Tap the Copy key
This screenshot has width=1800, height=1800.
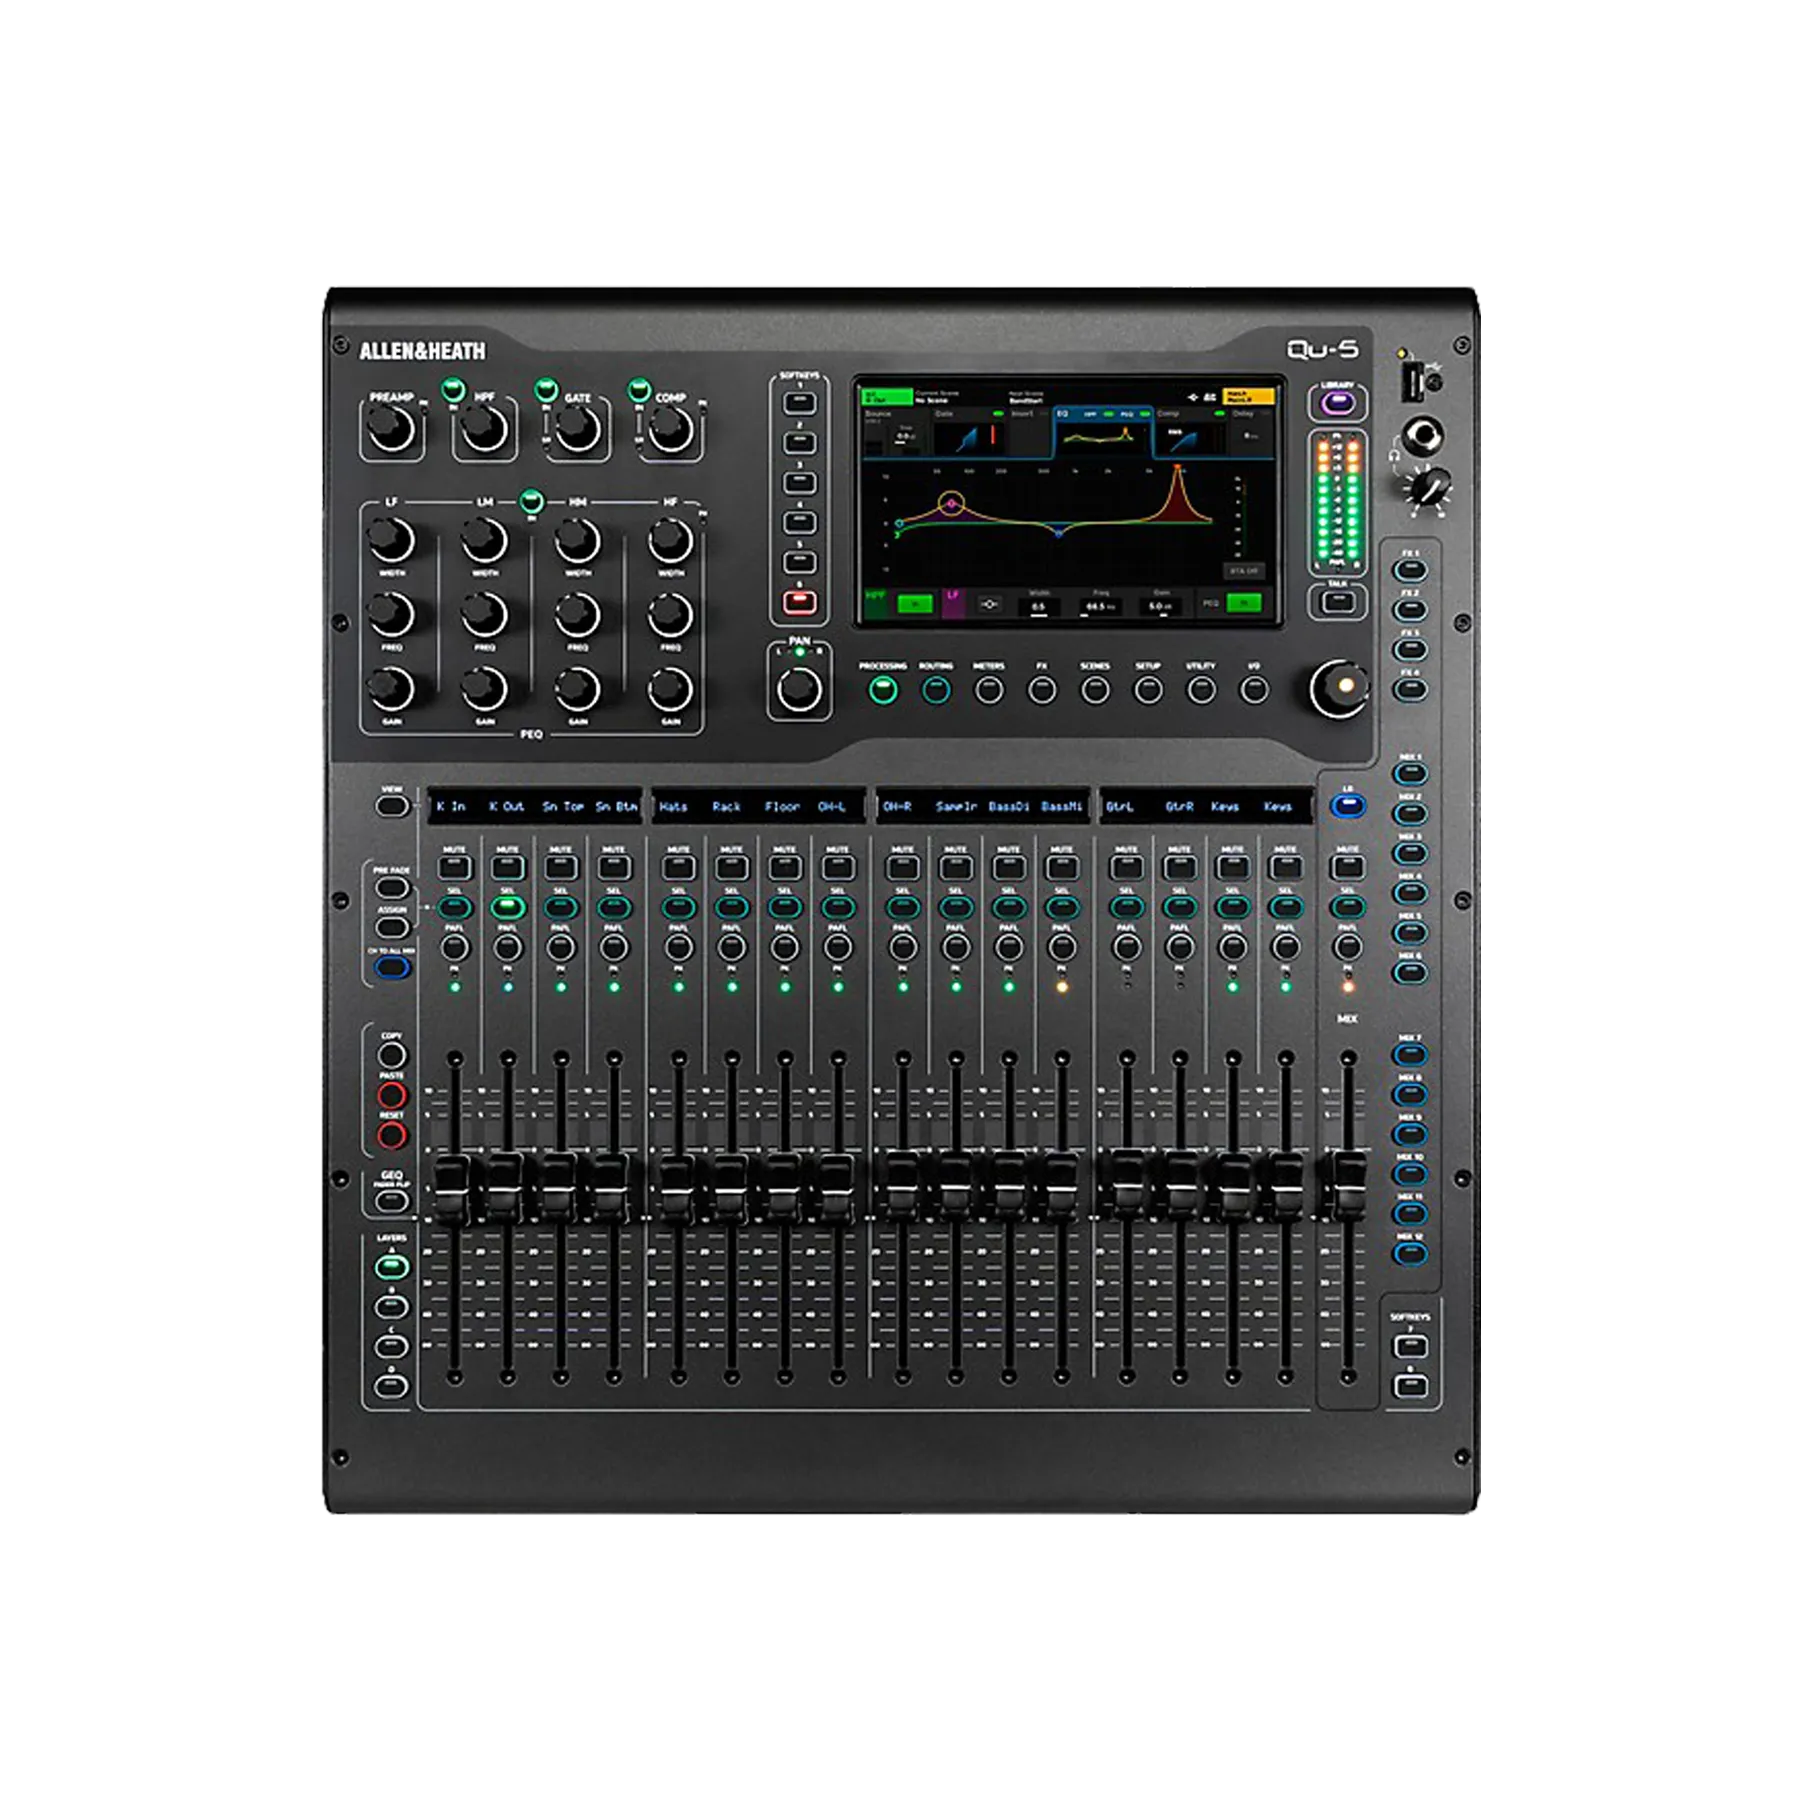point(392,1055)
